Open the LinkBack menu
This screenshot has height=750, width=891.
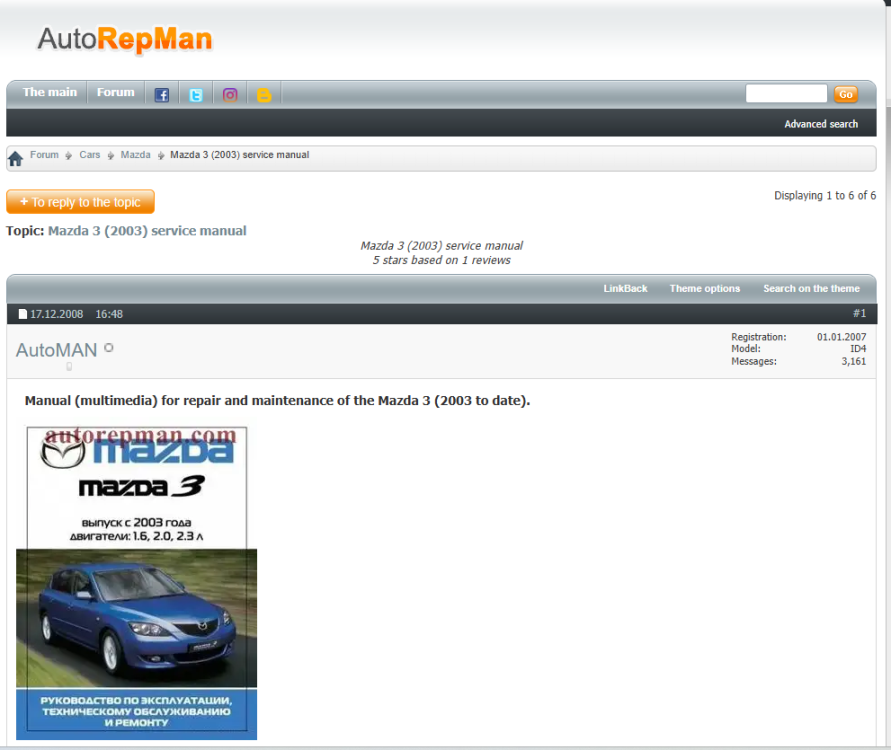[x=625, y=289]
